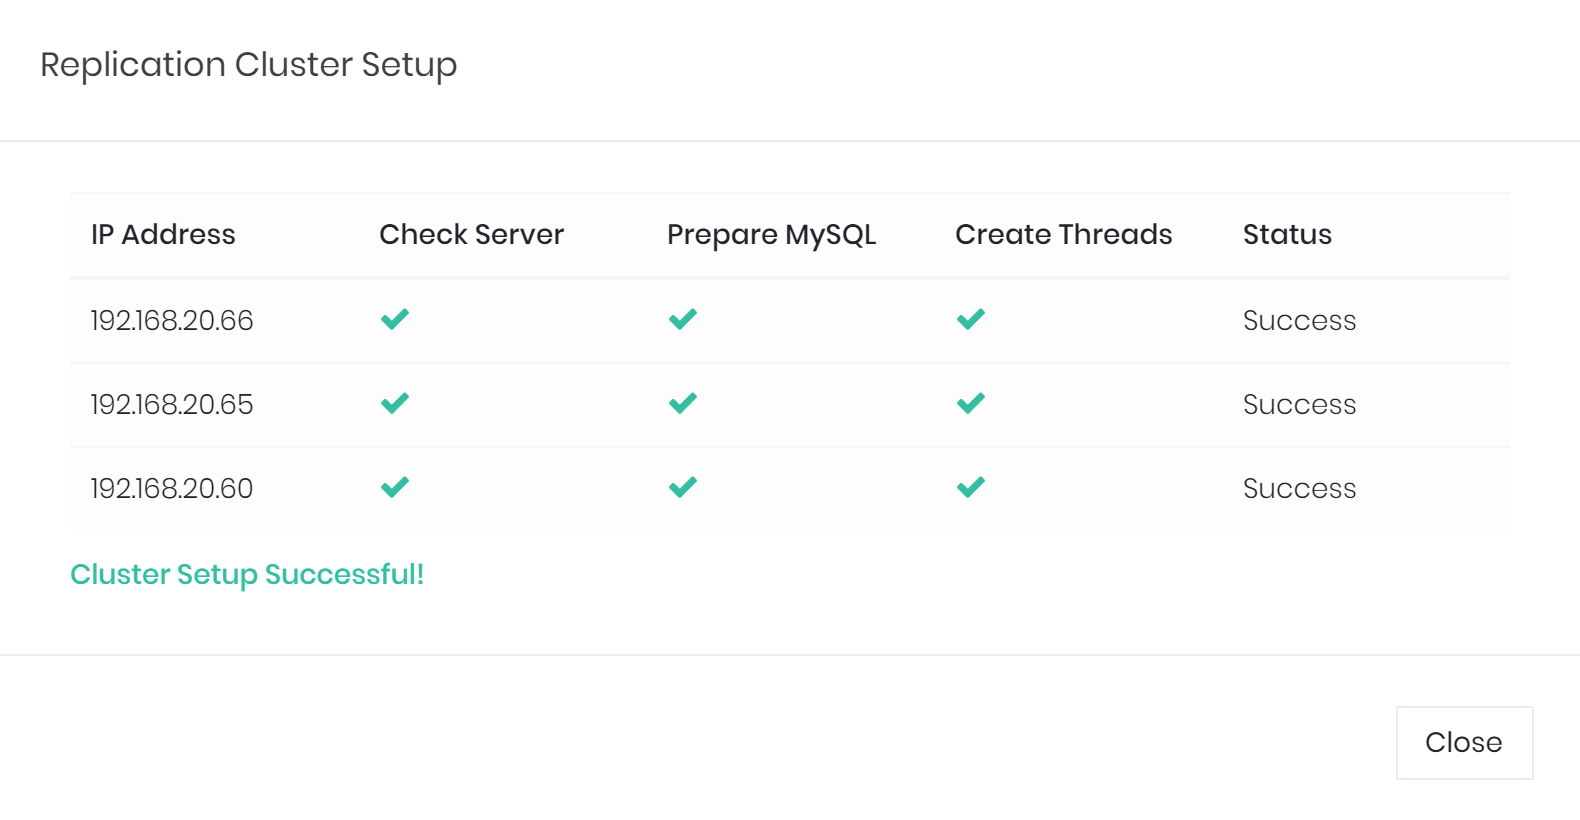Click Success status for 192.168.20.66
Viewport: 1580px width, 820px height.
pos(1299,320)
